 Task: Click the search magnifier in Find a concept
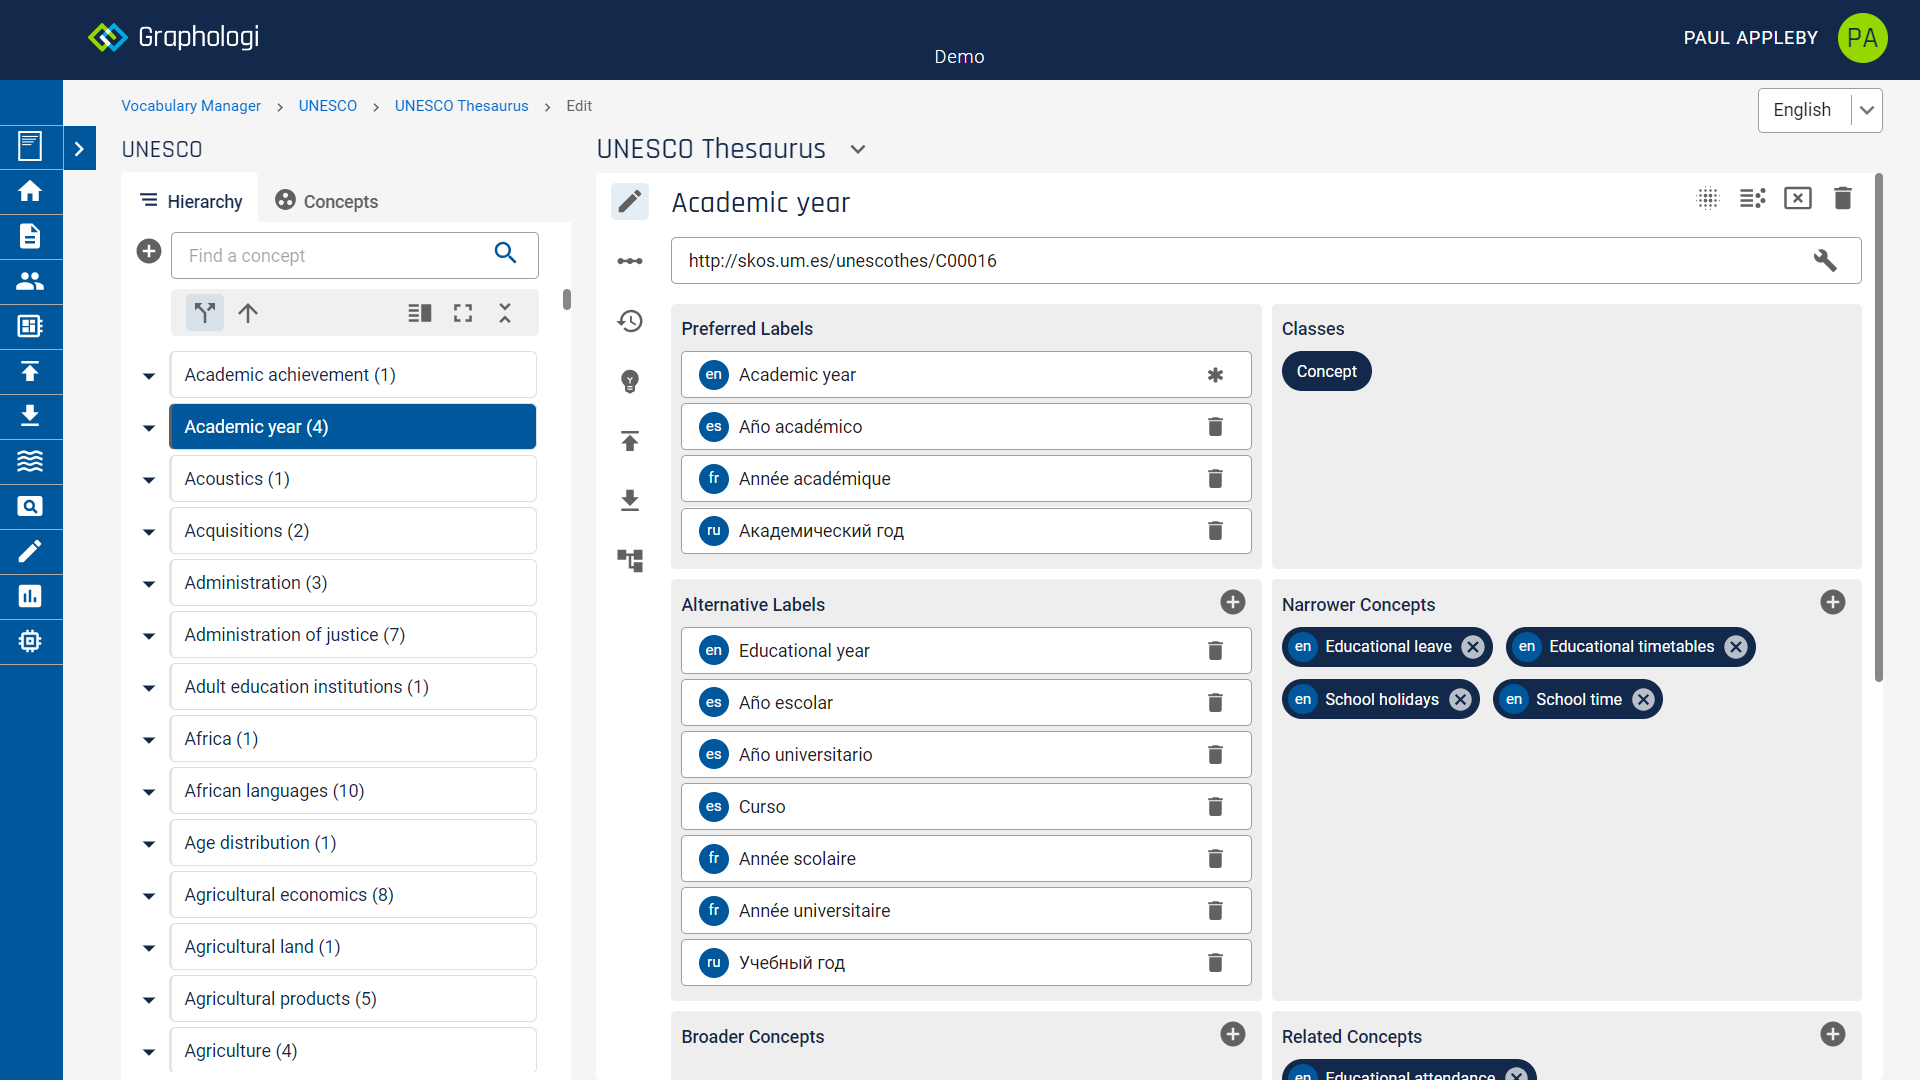click(x=506, y=253)
